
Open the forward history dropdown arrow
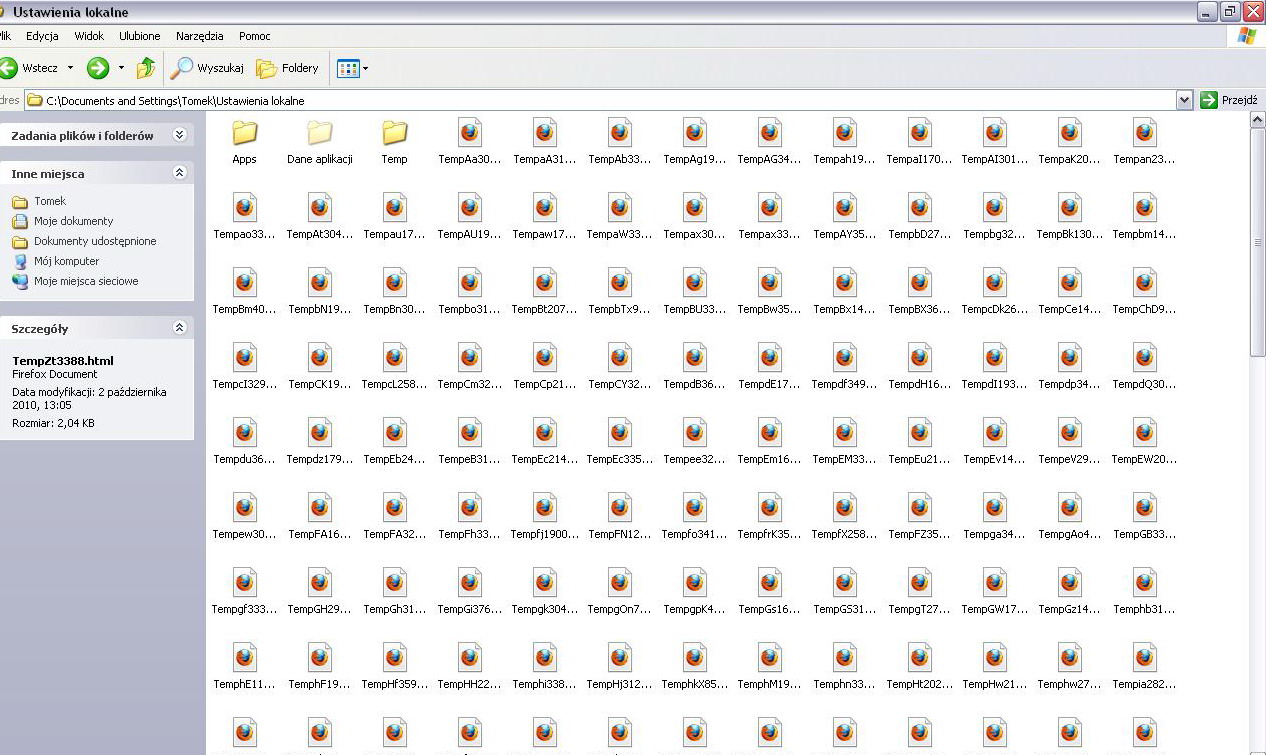click(x=121, y=68)
